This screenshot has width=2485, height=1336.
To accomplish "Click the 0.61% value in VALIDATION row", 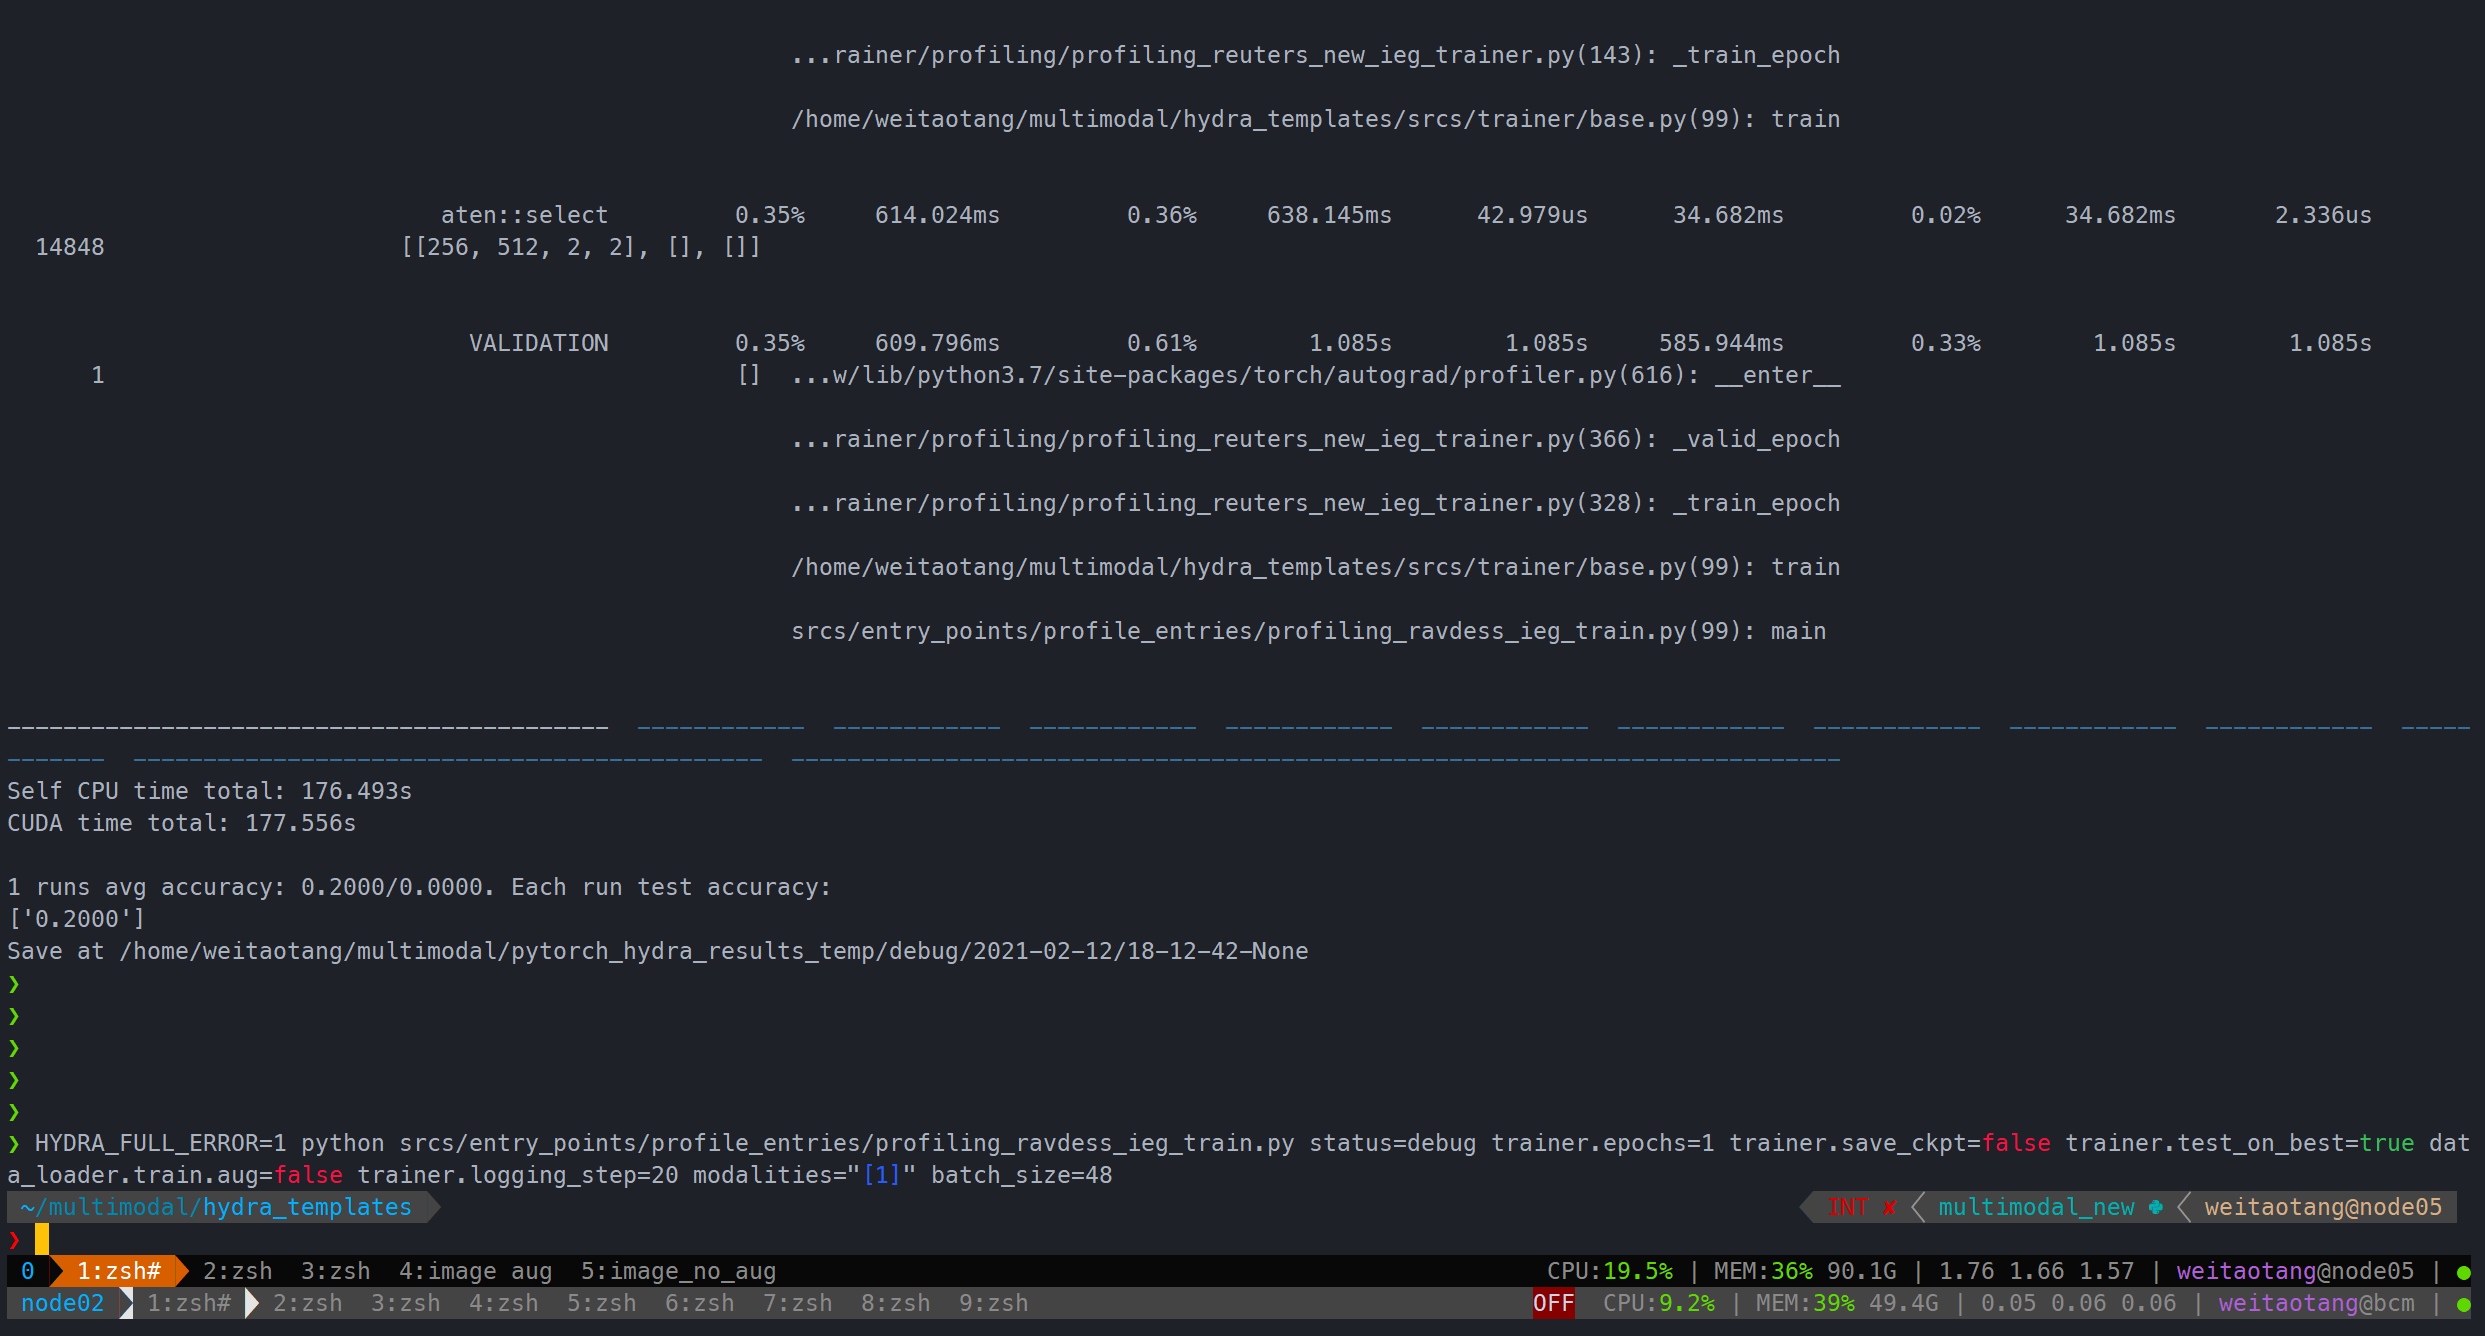I will (1162, 343).
